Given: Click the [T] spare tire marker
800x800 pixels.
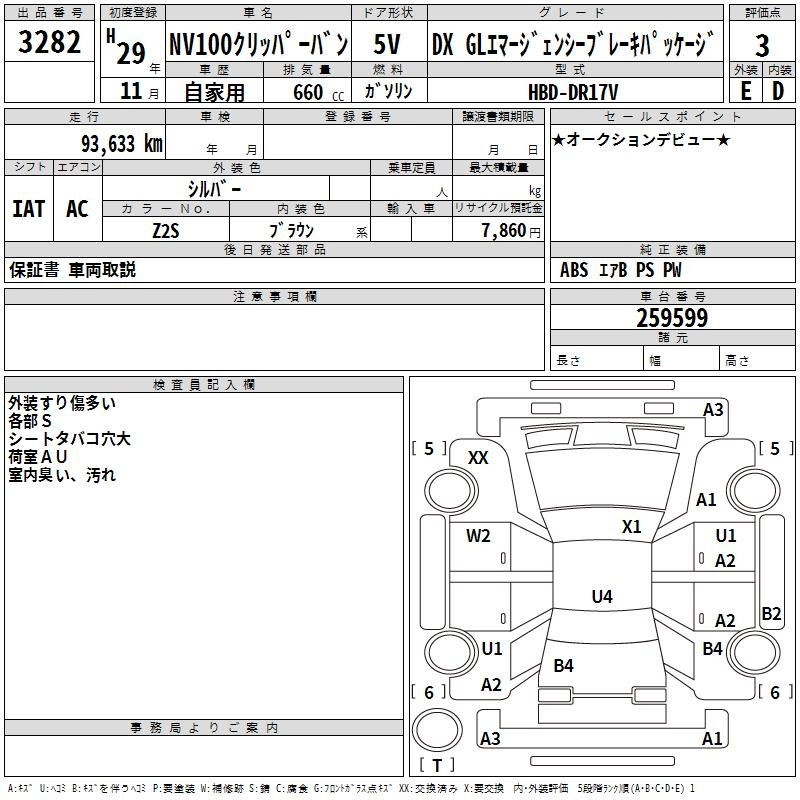Looking at the screenshot, I should (436, 766).
